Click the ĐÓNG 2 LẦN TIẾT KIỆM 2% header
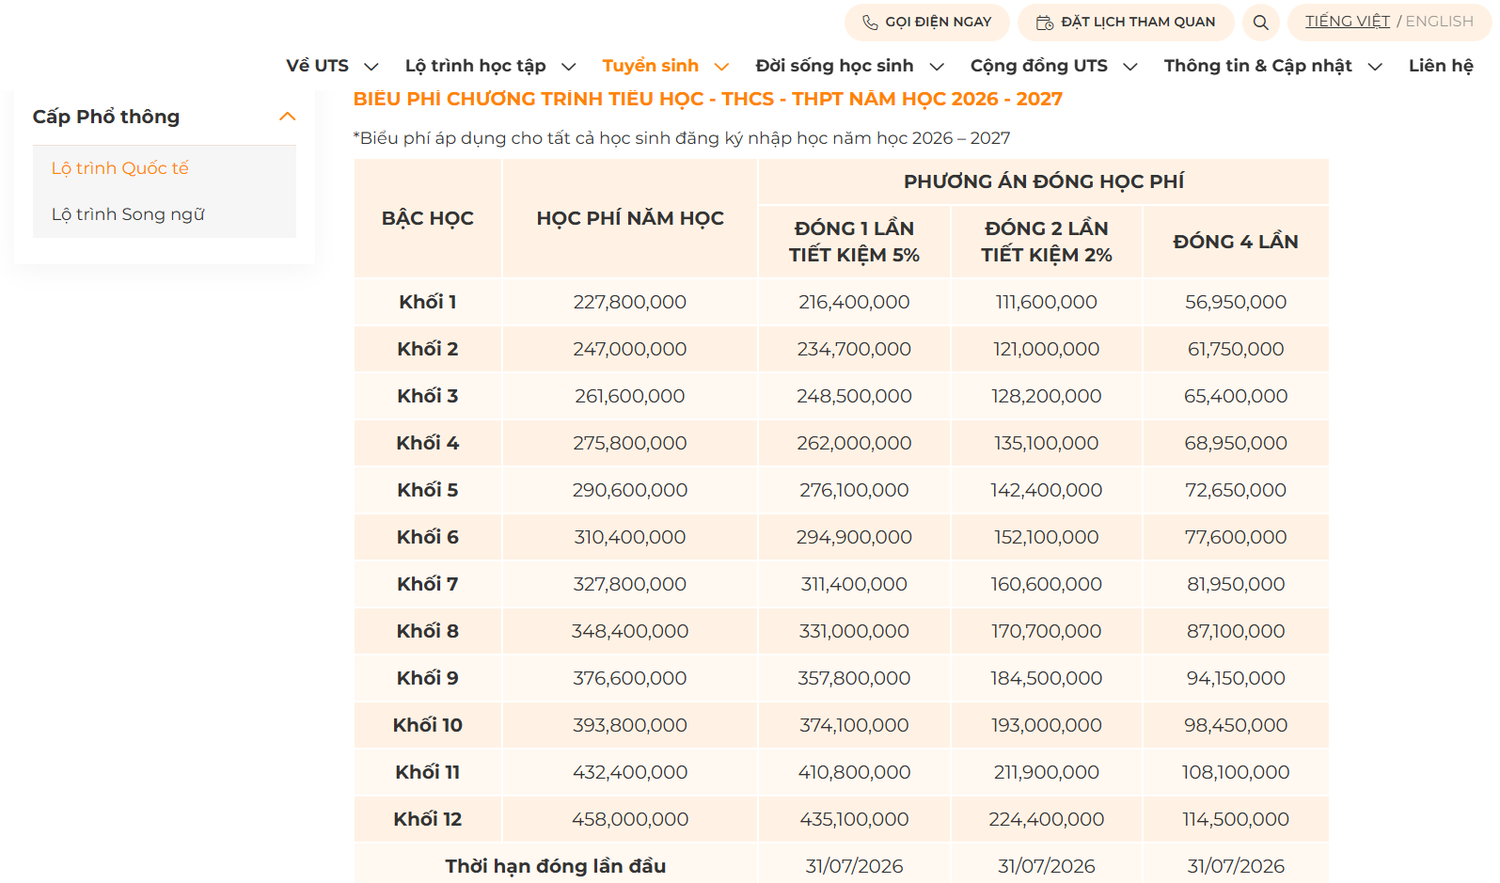Screen dimensions: 1500x883 1047,242
